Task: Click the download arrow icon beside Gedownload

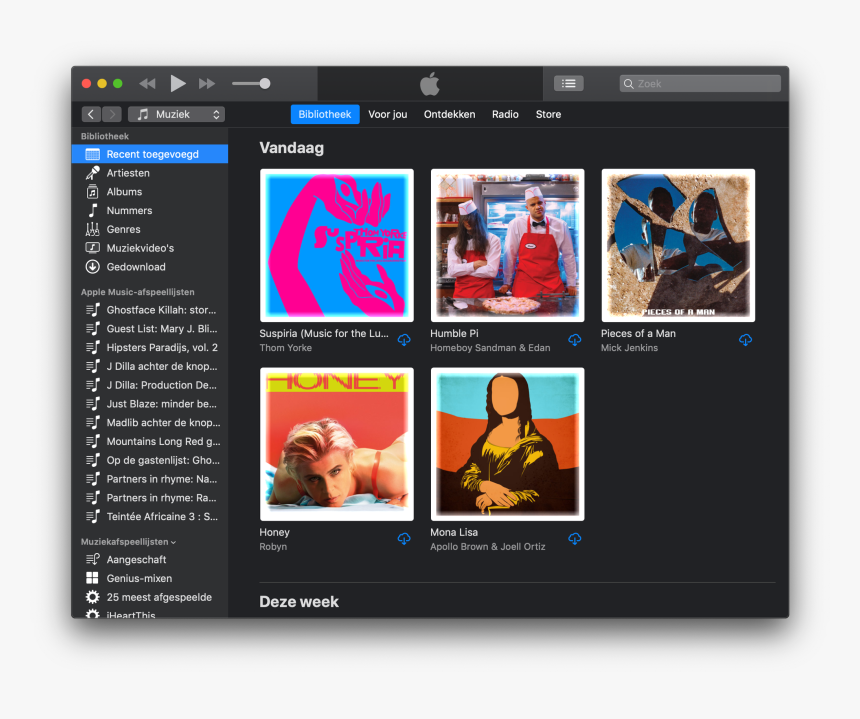Action: pos(93,267)
